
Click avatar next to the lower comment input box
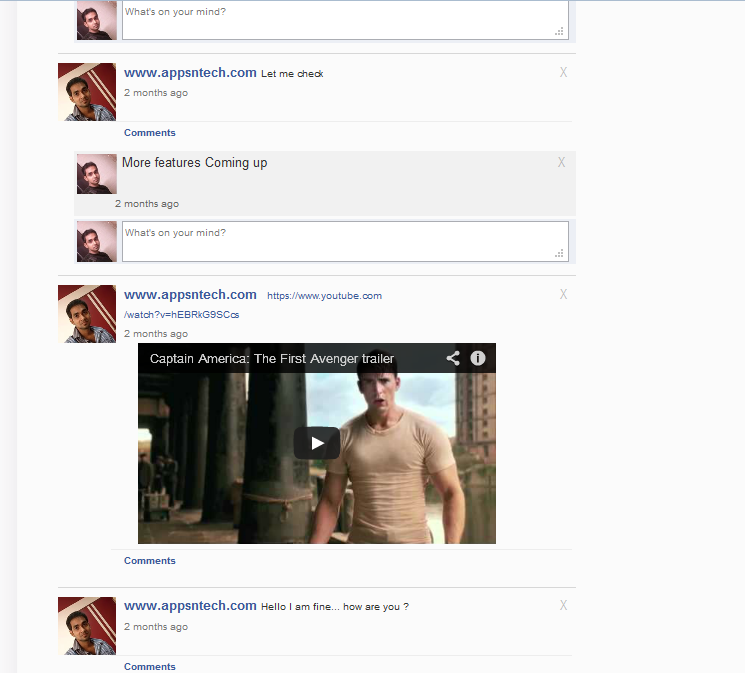point(97,241)
